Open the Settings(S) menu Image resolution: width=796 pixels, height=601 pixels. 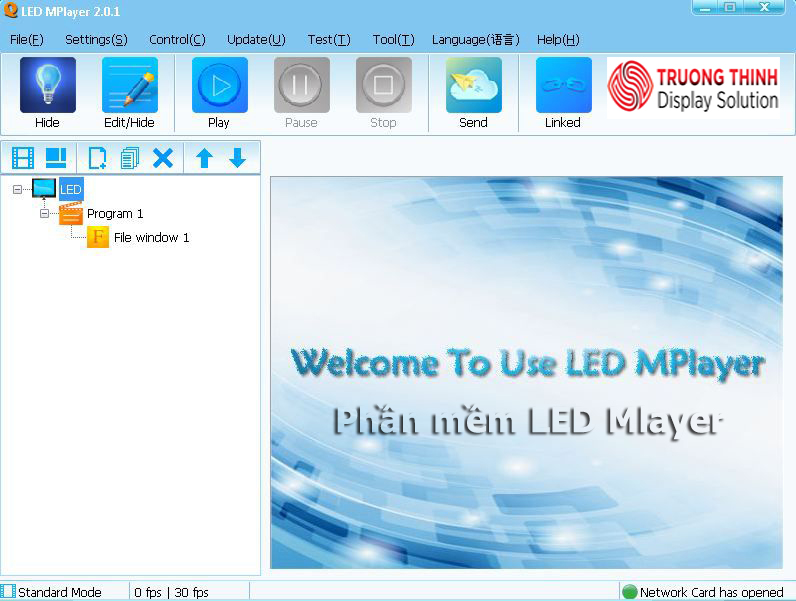[x=96, y=40]
